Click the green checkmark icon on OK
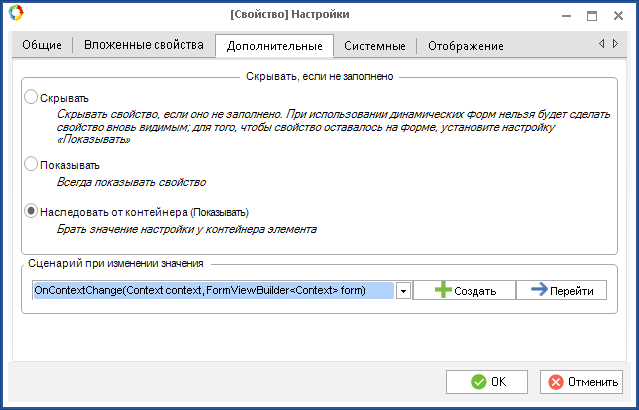This screenshot has width=639, height=410. (478, 382)
